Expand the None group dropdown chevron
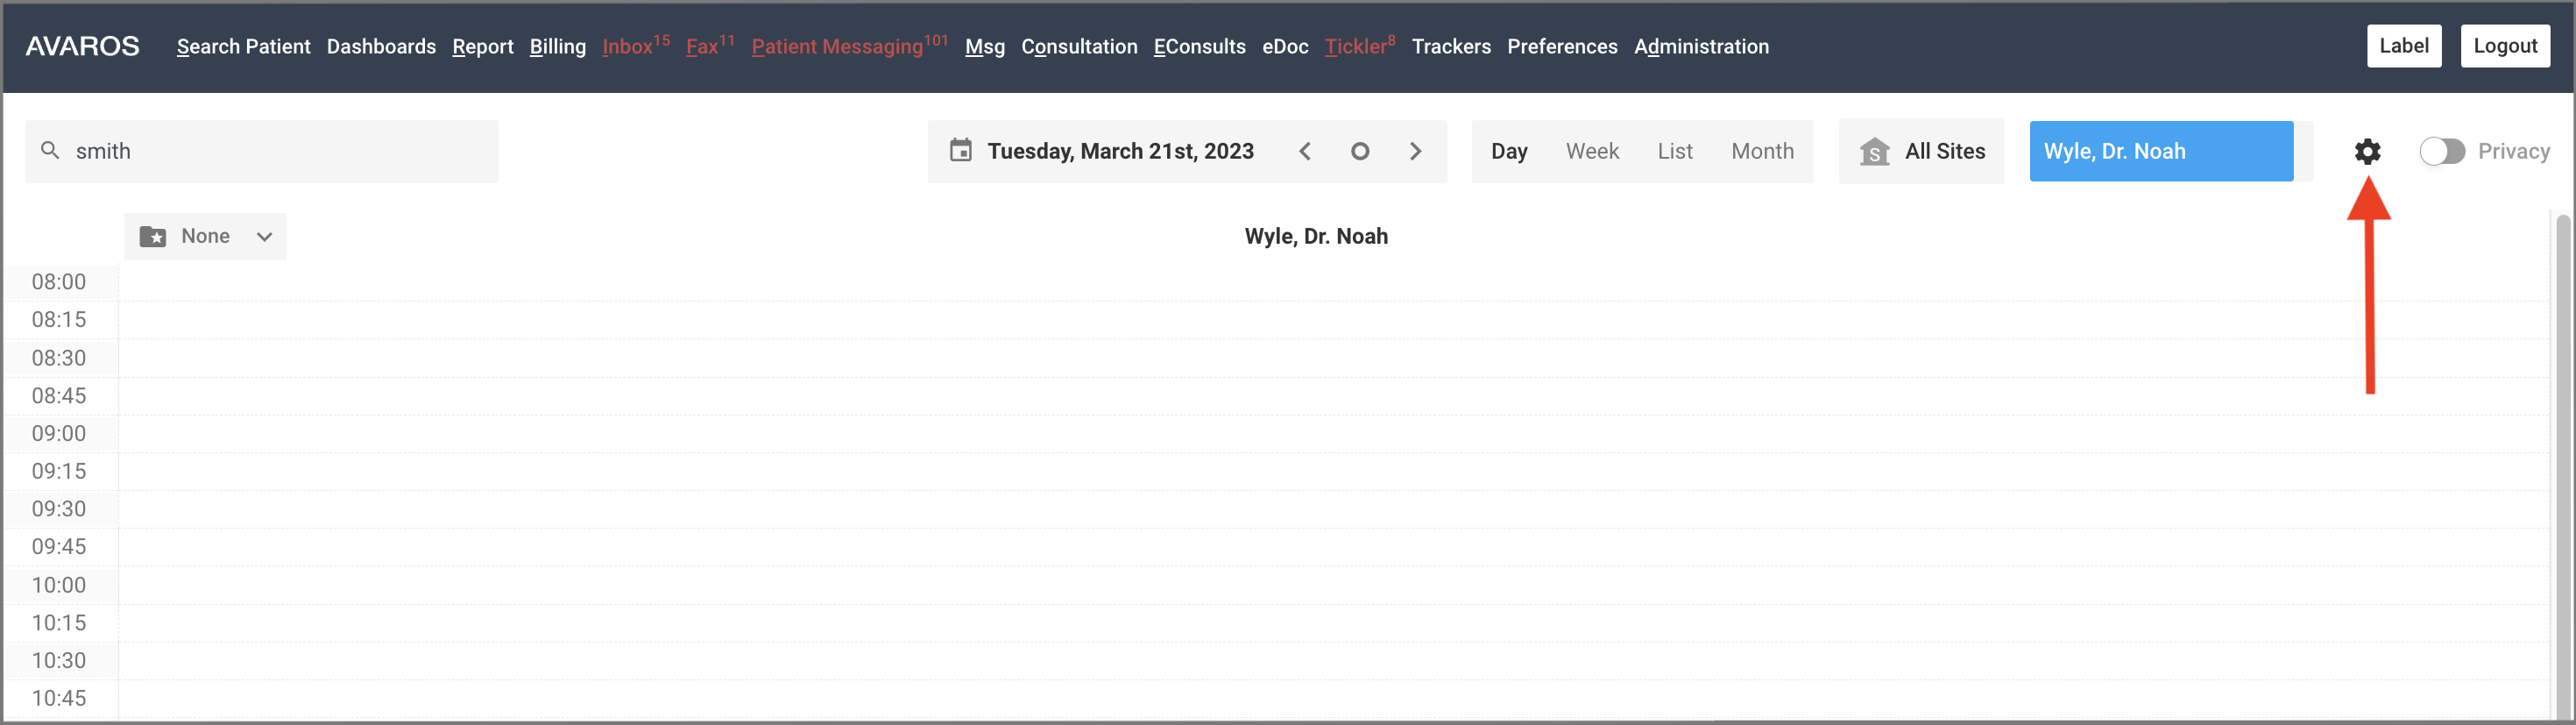The image size is (2576, 725). coord(264,236)
